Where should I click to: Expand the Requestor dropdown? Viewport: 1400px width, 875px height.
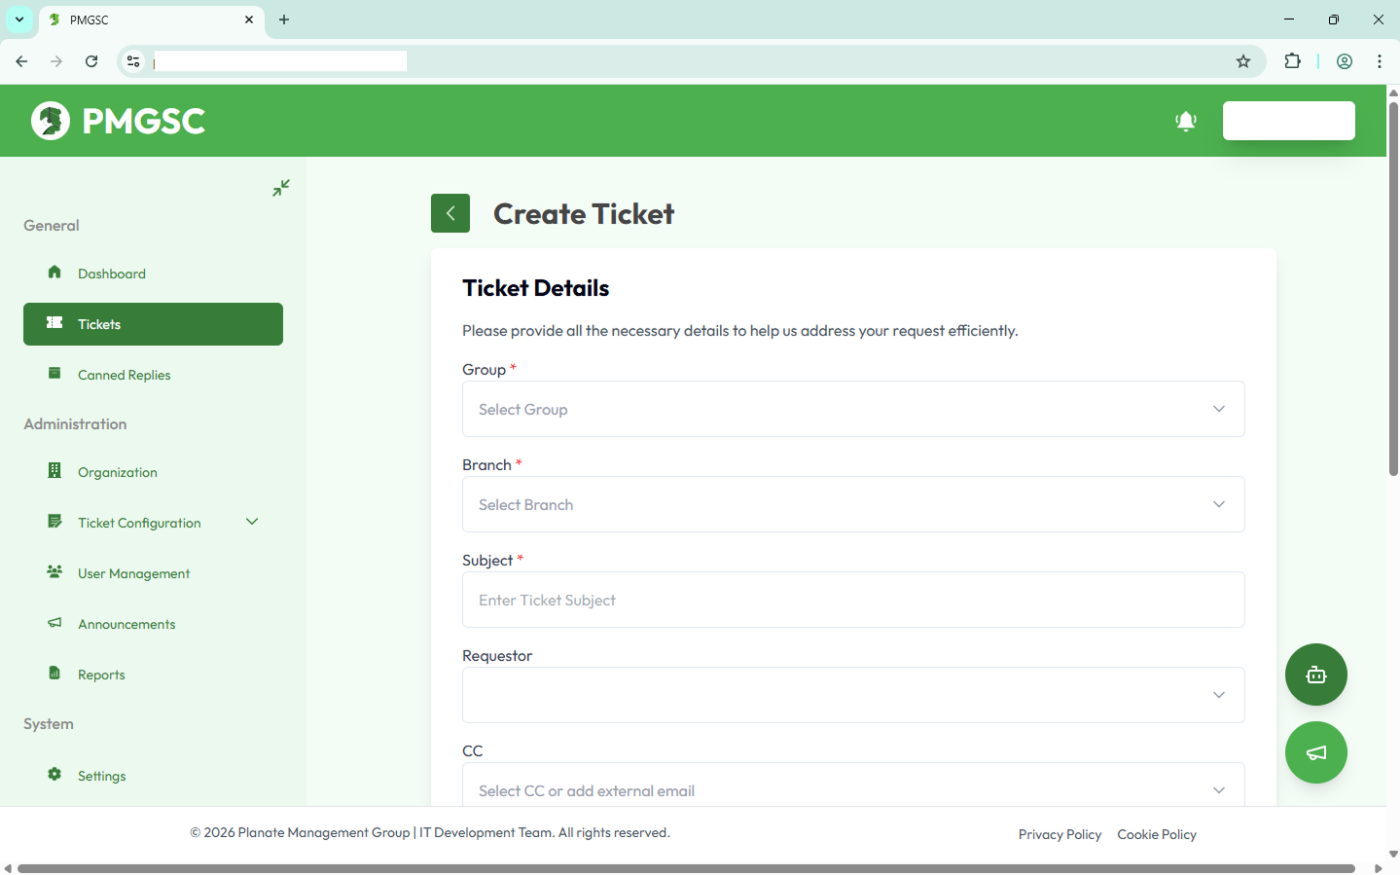tap(853, 695)
